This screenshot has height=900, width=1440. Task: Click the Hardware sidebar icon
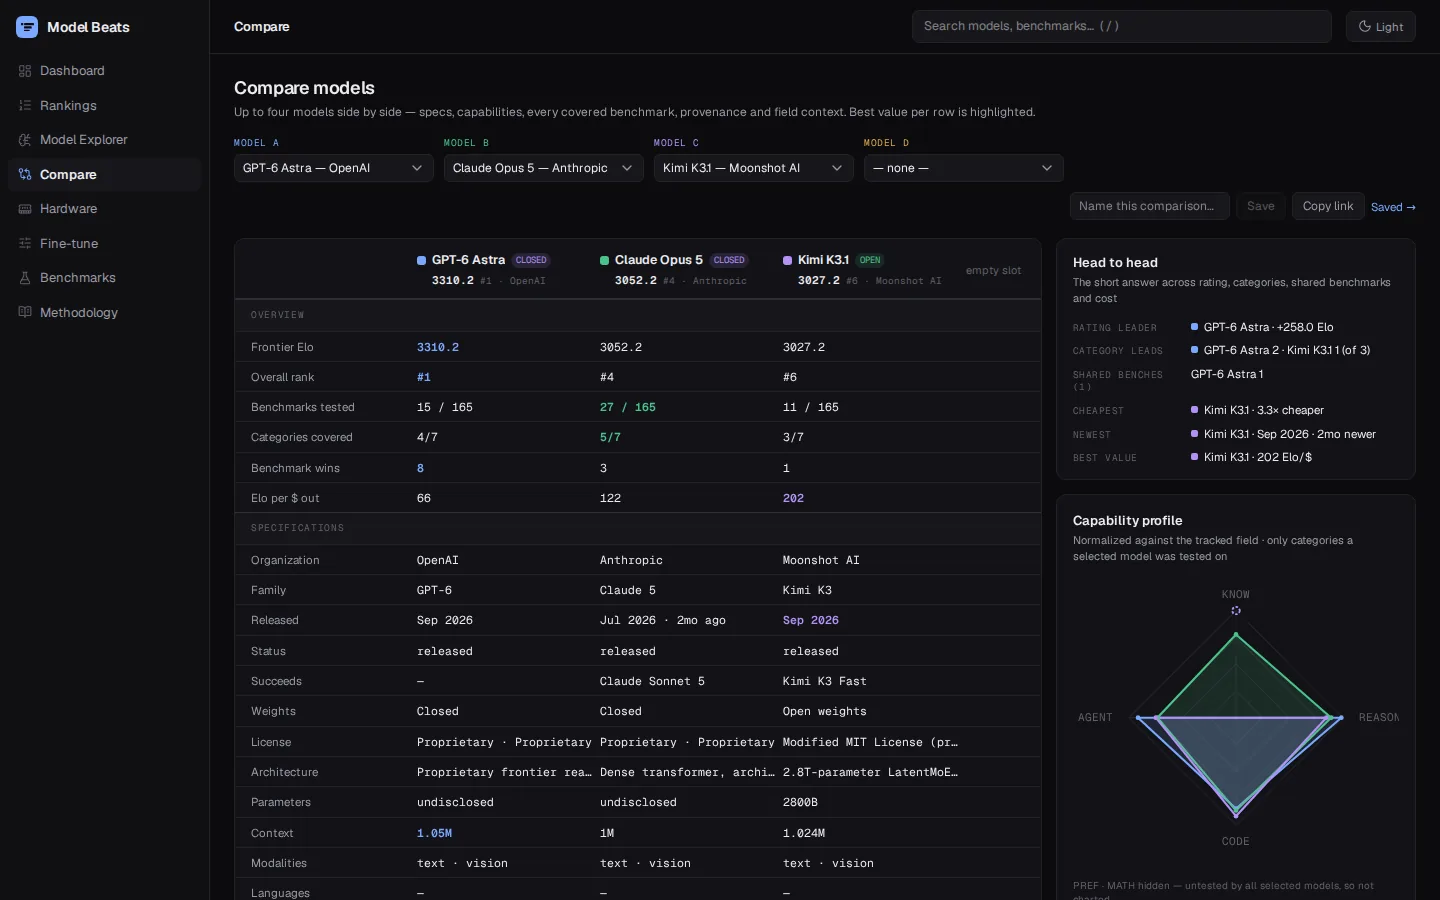25,209
